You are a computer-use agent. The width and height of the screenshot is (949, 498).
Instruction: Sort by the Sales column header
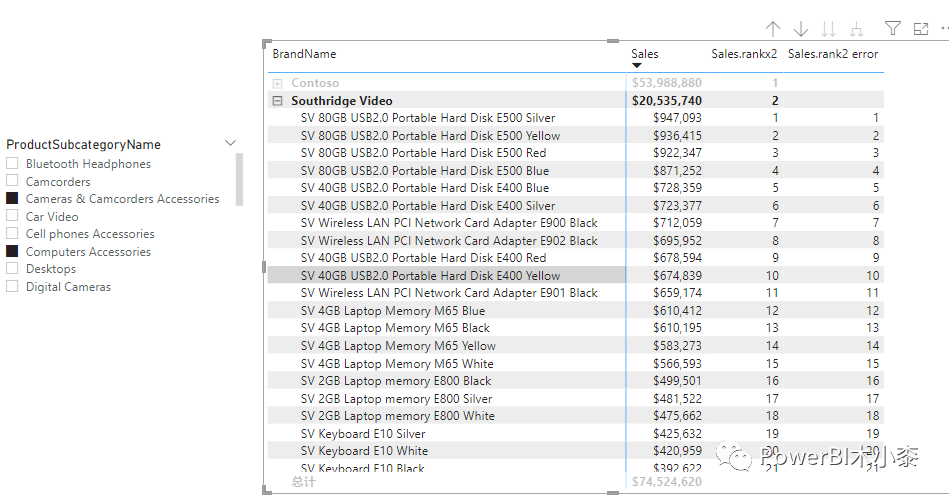coord(645,54)
